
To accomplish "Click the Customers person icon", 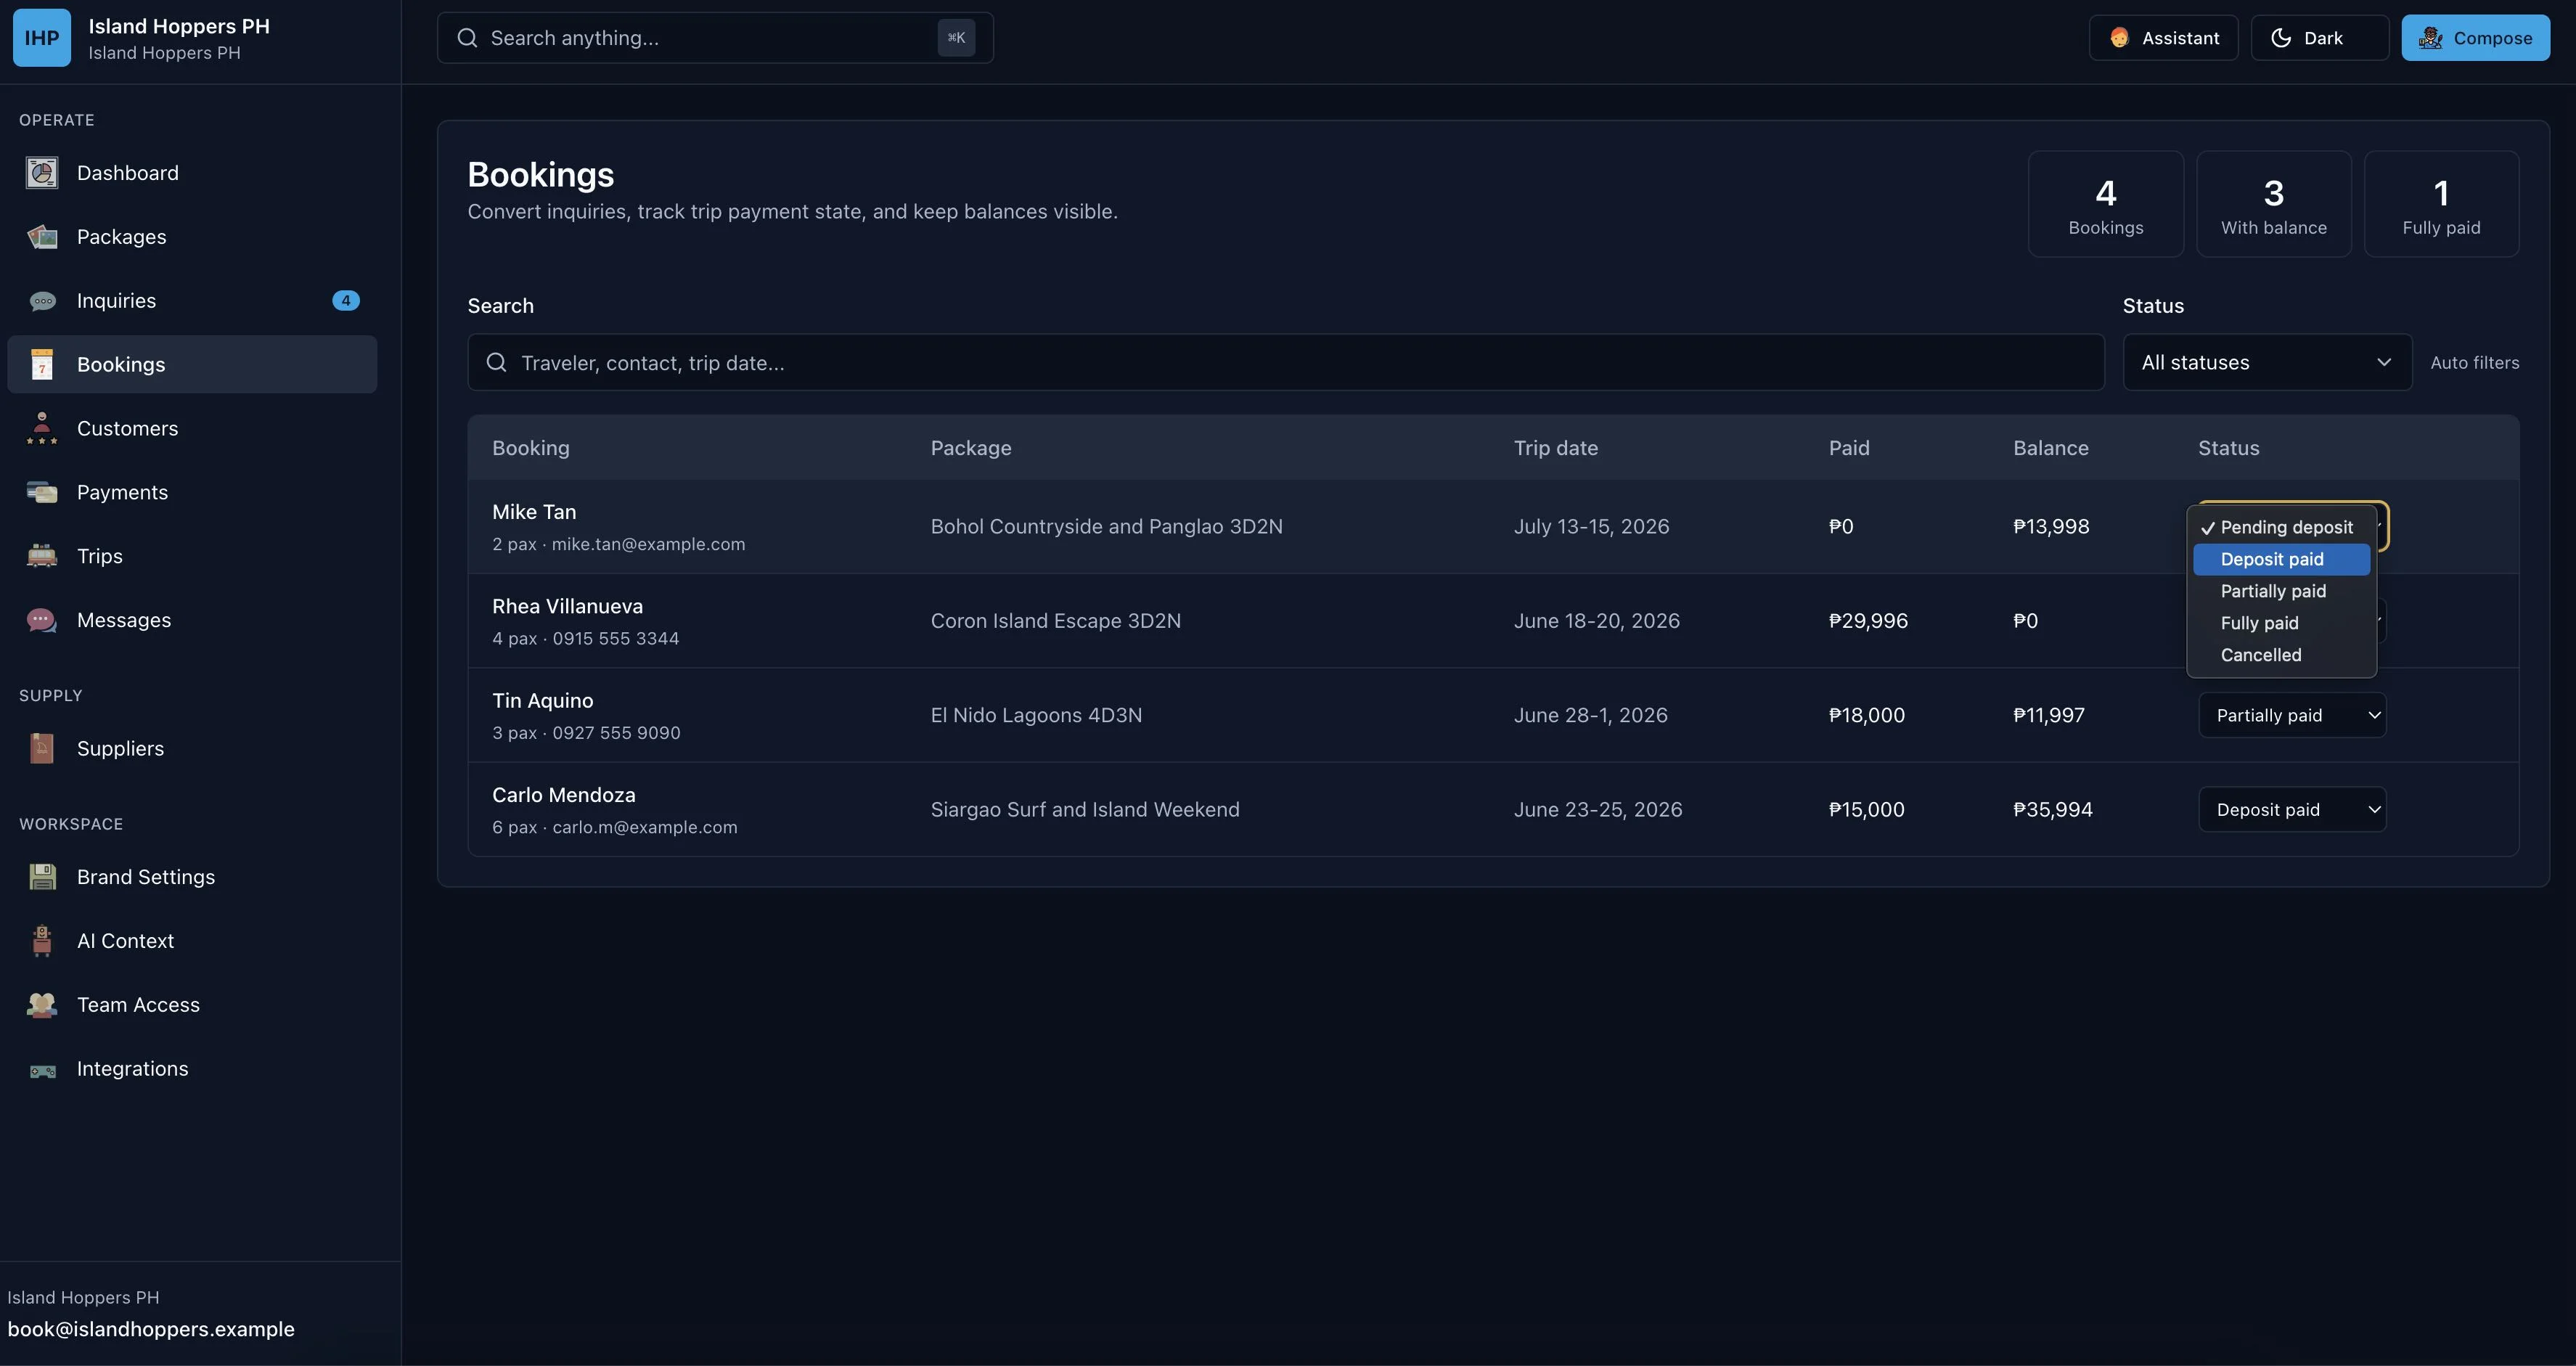I will click(42, 429).
